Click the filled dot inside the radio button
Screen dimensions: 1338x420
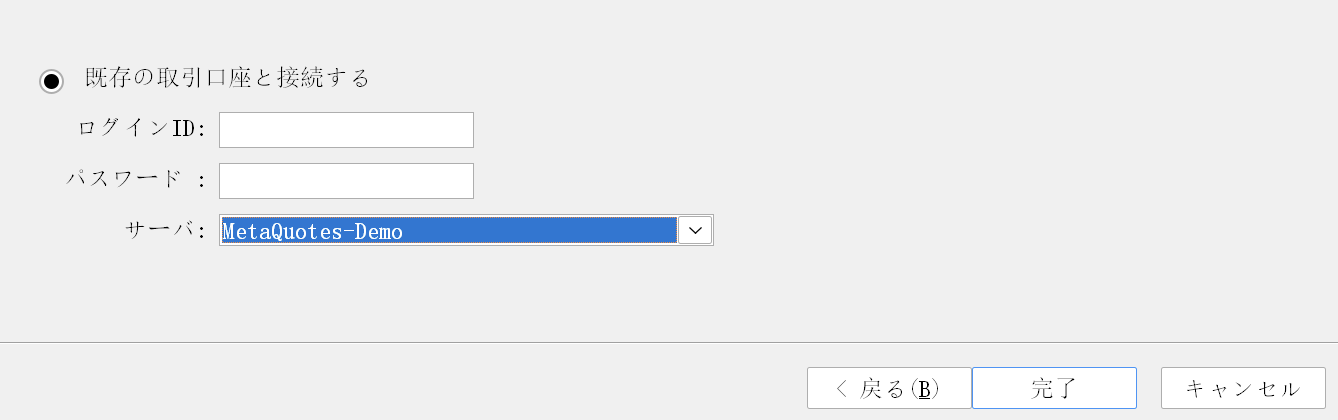[52, 81]
